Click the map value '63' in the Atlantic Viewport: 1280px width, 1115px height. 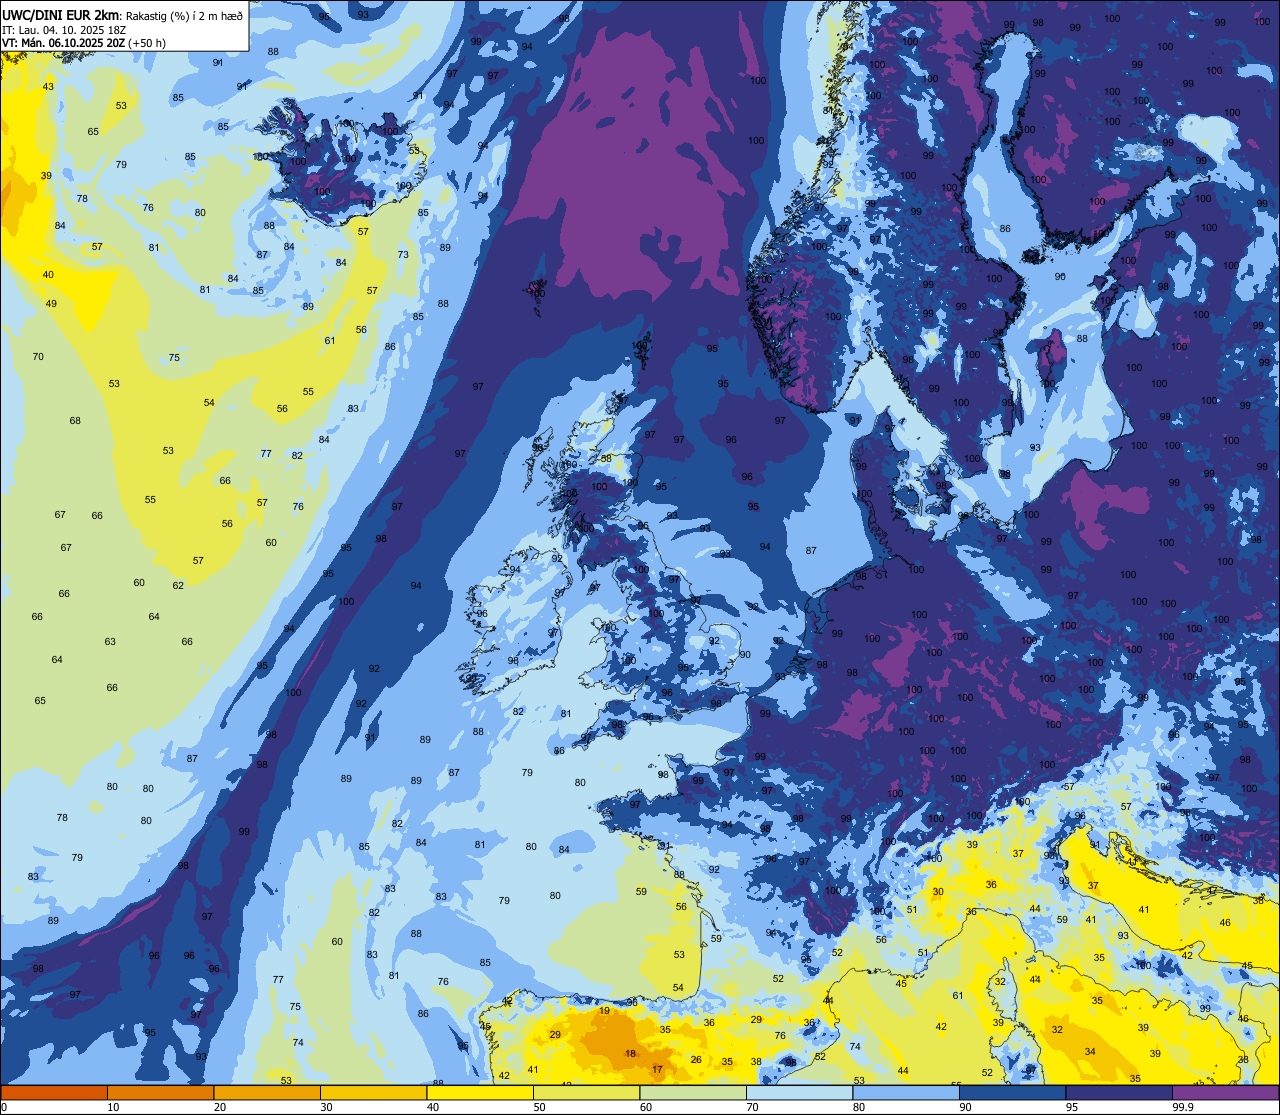[110, 642]
